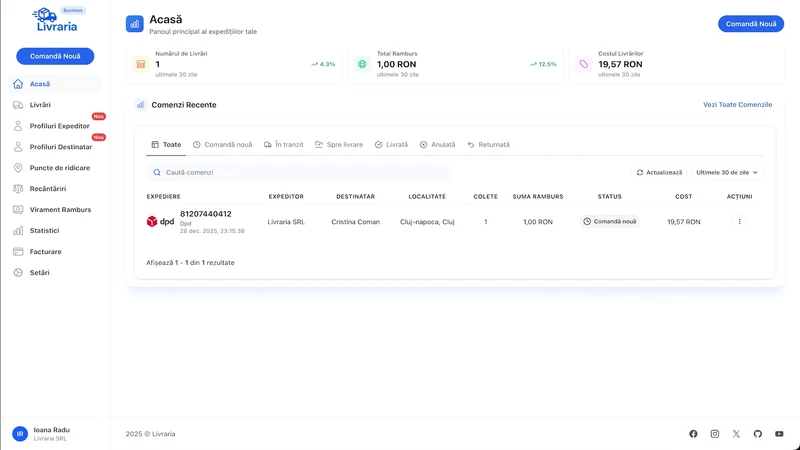Image resolution: width=800 pixels, height=450 pixels.
Task: Click the IR user avatar
Action: pyautogui.click(x=20, y=434)
